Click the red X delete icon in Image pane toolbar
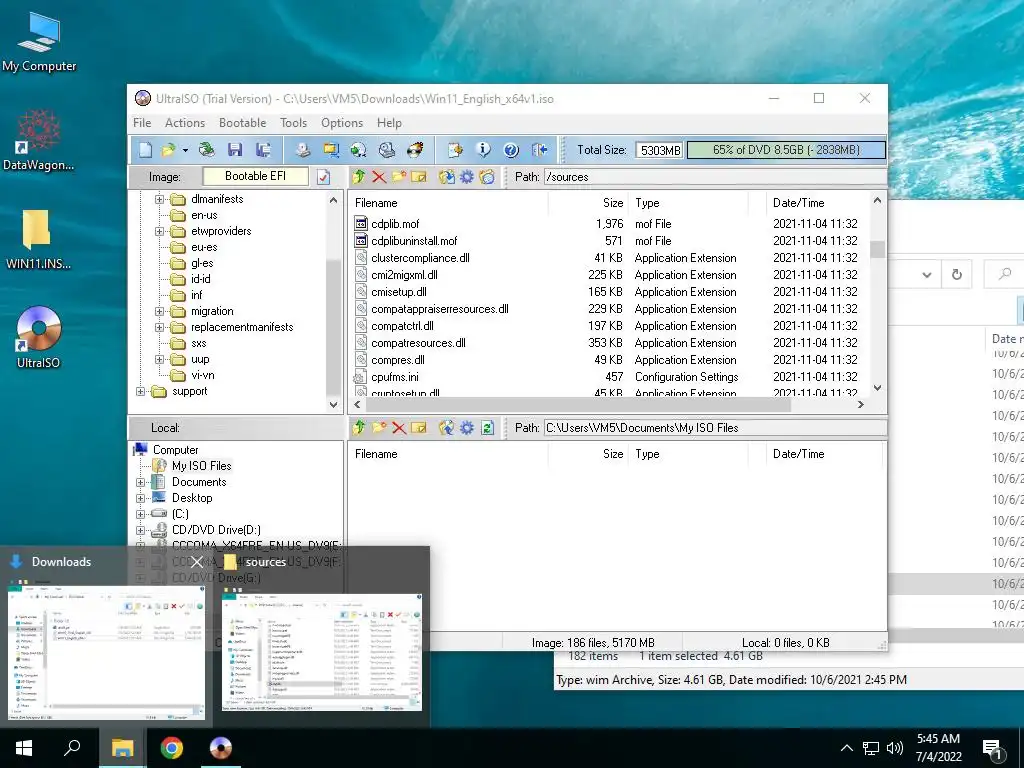 [x=379, y=177]
